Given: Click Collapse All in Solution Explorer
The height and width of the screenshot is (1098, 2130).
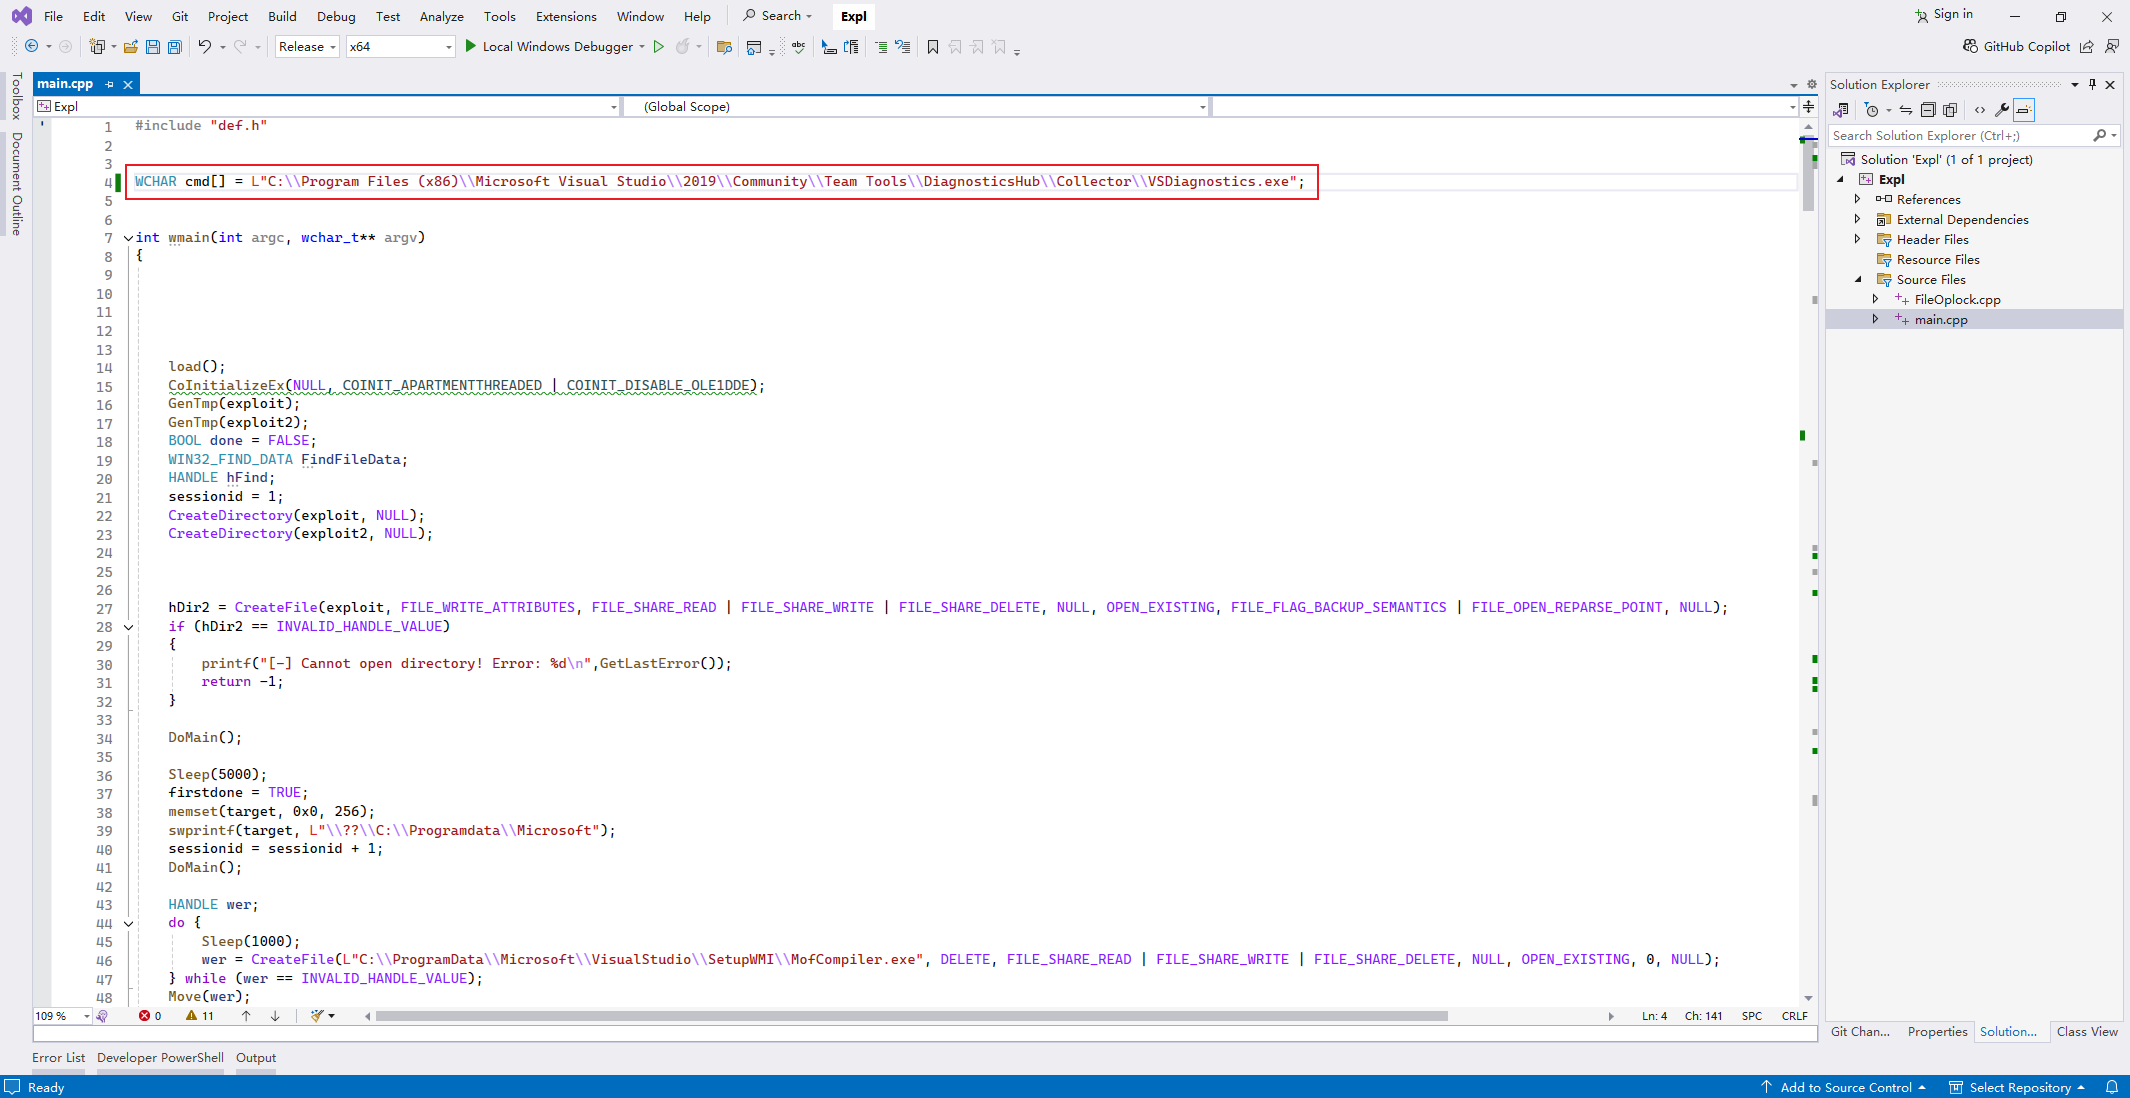Looking at the screenshot, I should tap(1928, 110).
